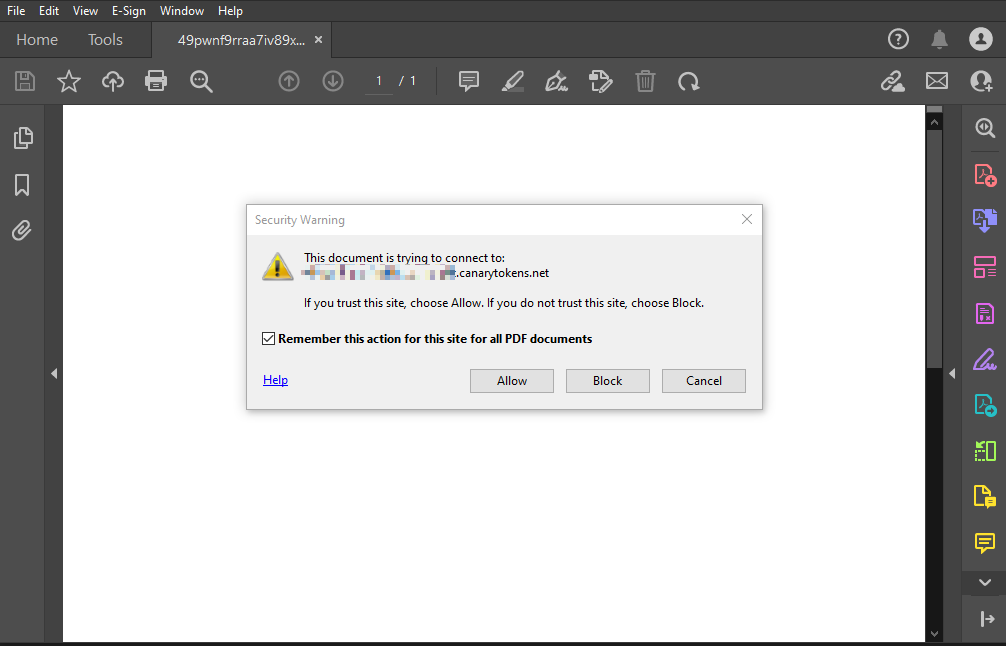The image size is (1006, 646).
Task: Add a sticky note comment
Action: 468,80
